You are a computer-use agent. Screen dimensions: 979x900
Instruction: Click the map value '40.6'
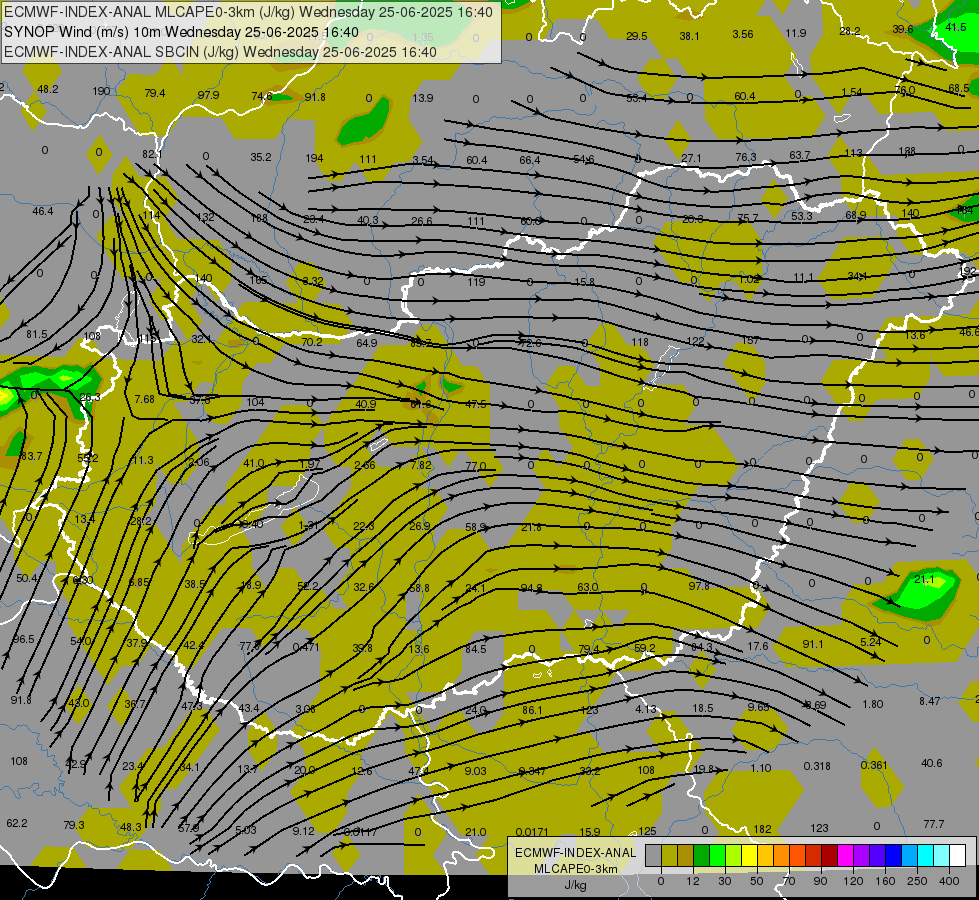[932, 763]
